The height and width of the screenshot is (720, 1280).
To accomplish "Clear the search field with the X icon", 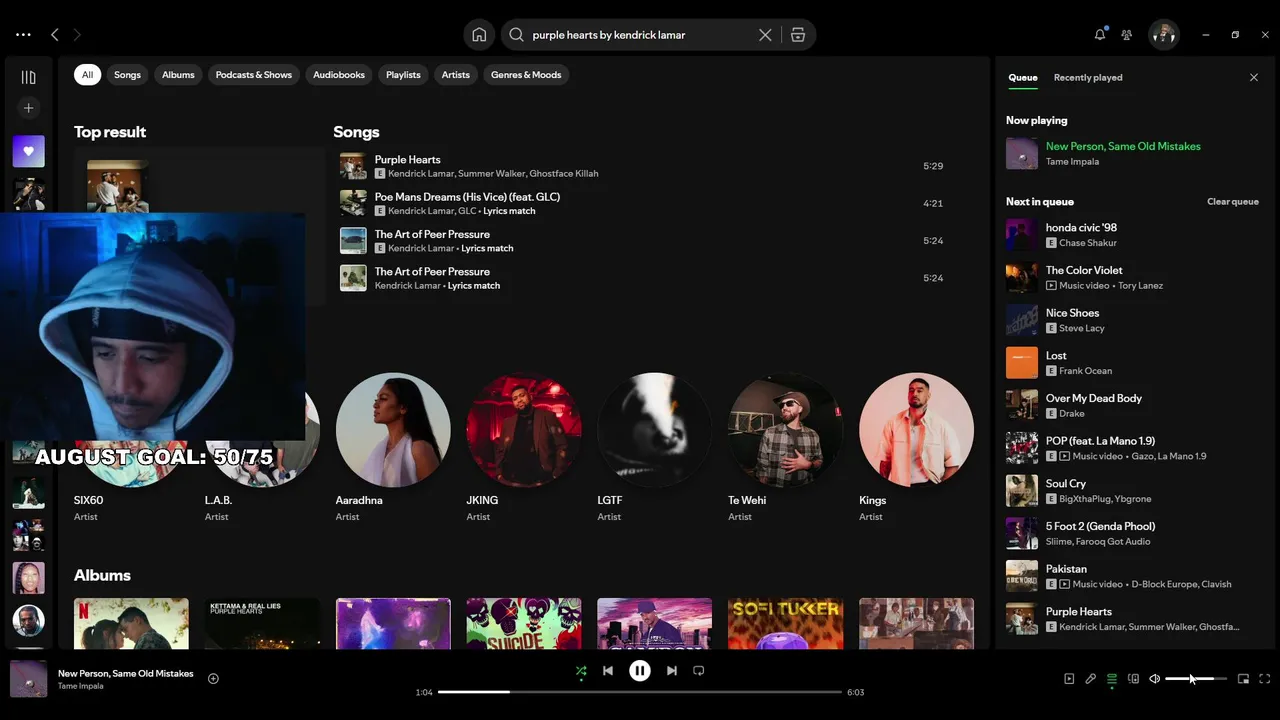I will (x=765, y=35).
